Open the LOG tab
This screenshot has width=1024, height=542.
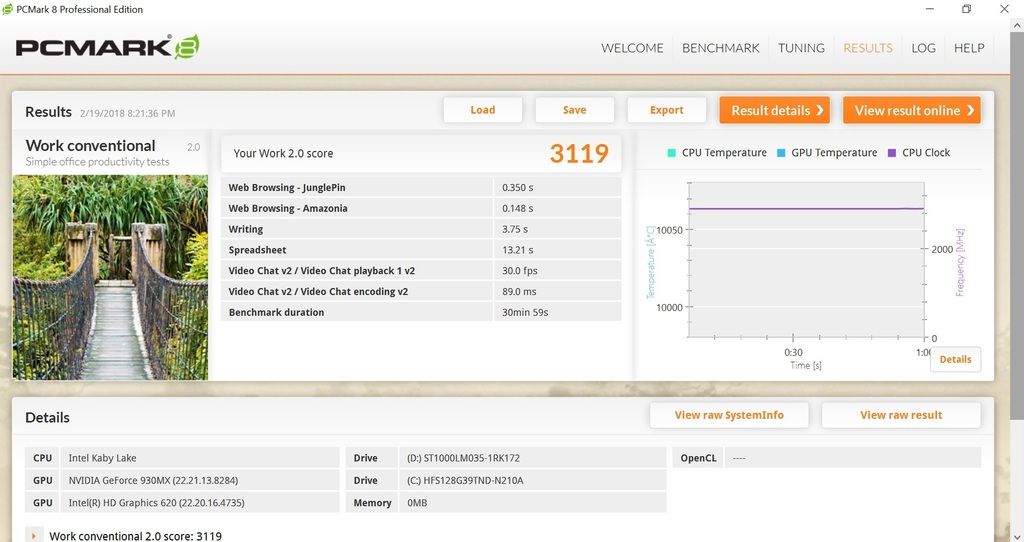923,48
